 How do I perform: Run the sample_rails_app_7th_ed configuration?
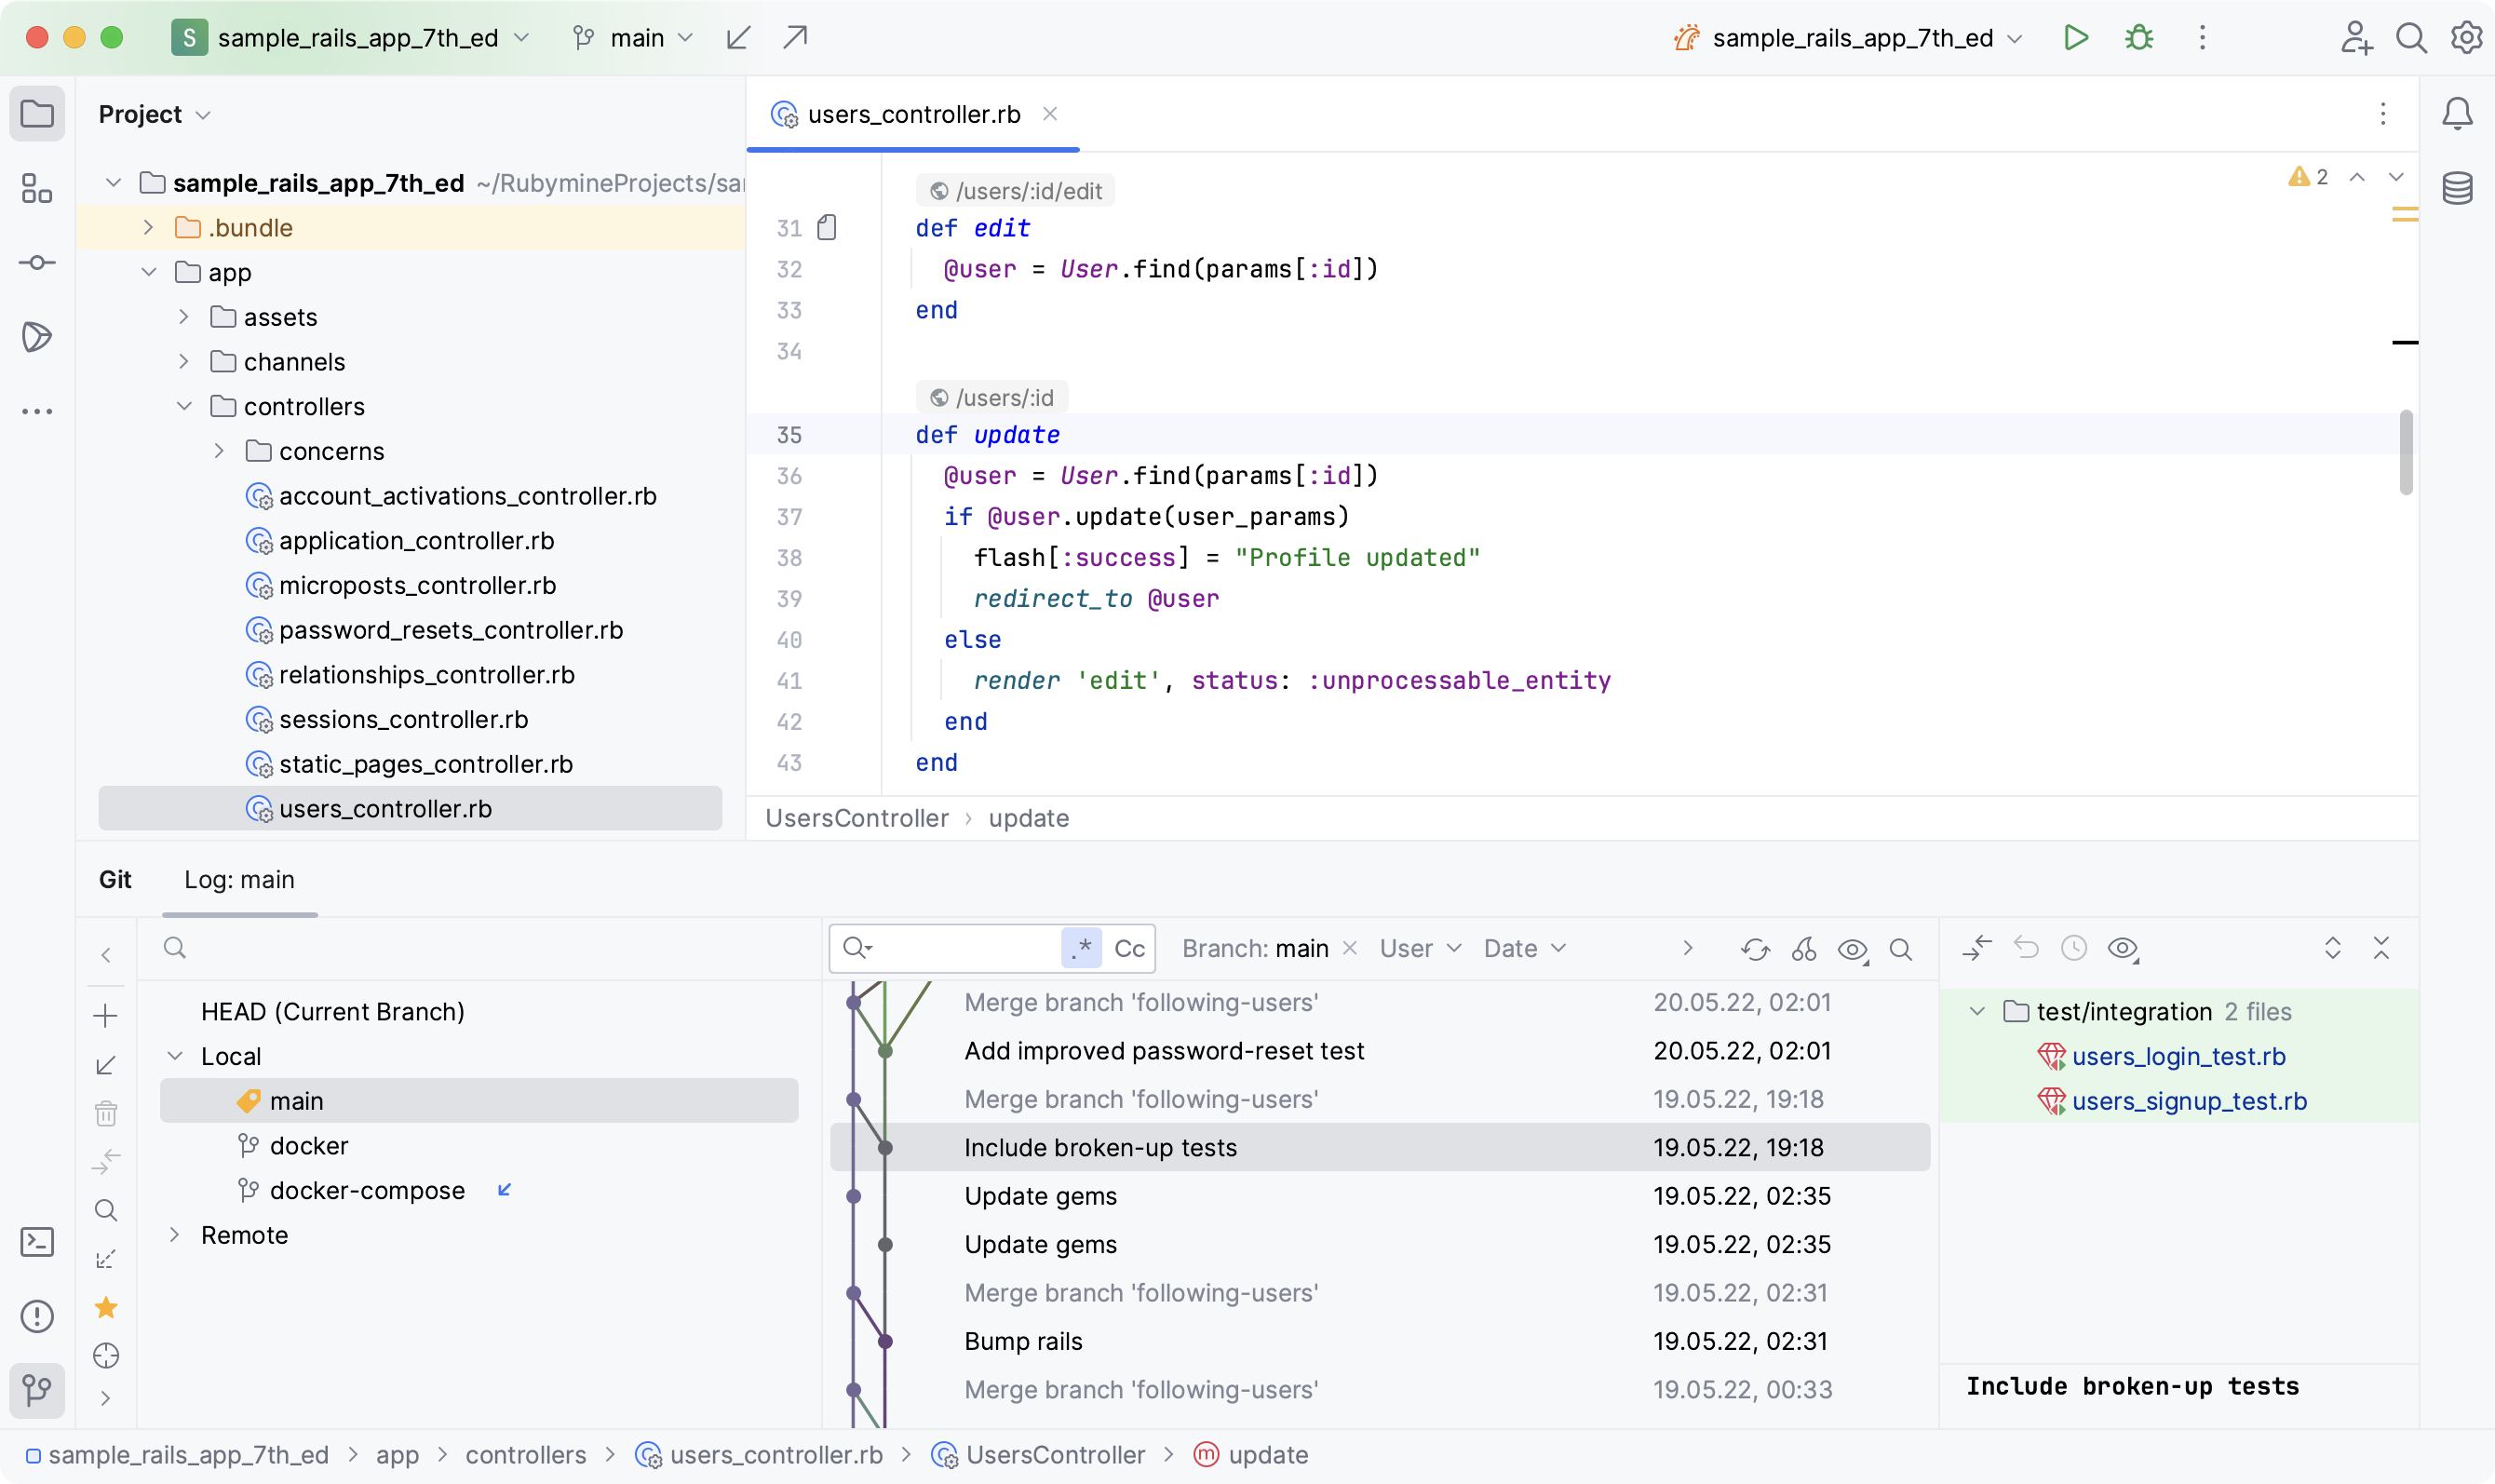(x=2076, y=37)
